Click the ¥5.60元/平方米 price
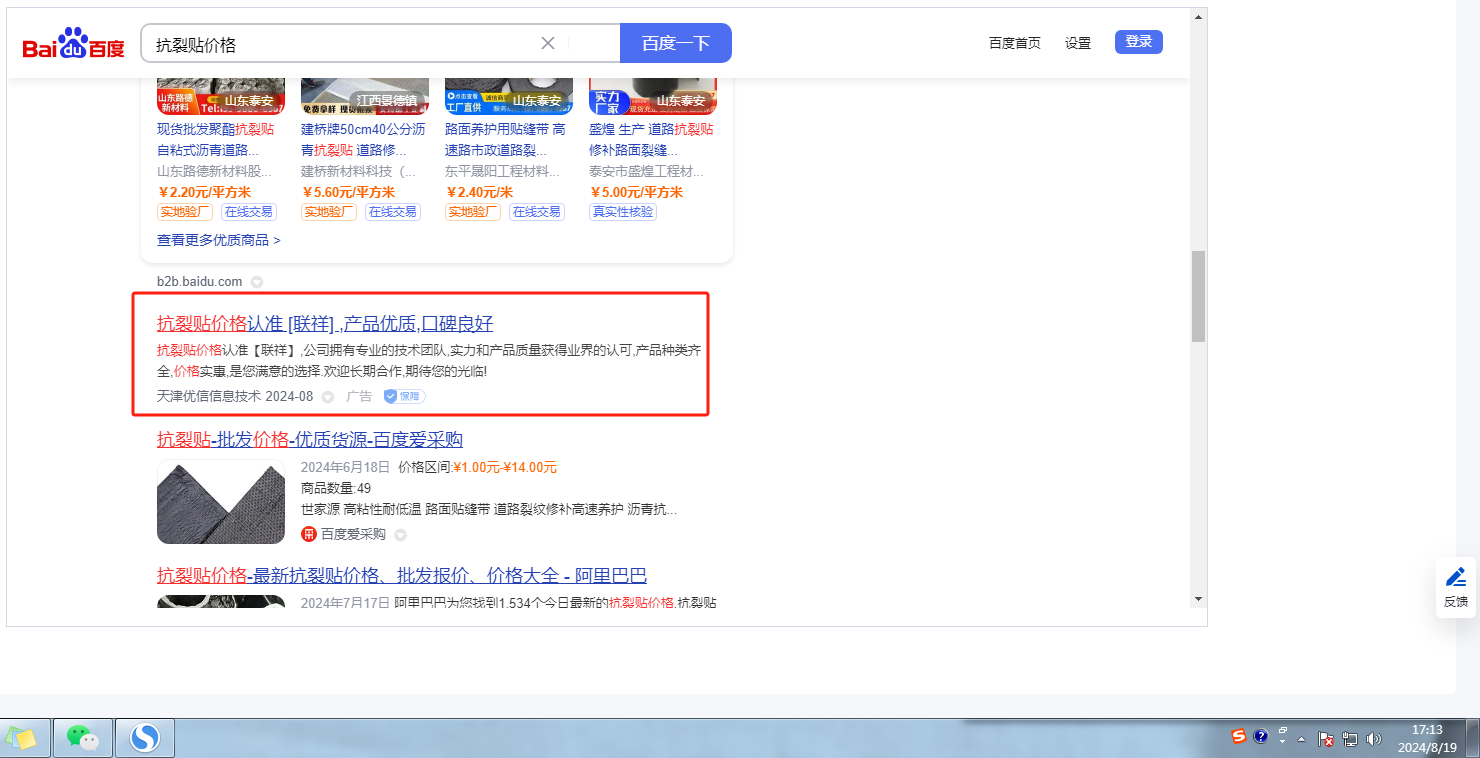Viewport: 1480px width, 758px height. (x=348, y=192)
